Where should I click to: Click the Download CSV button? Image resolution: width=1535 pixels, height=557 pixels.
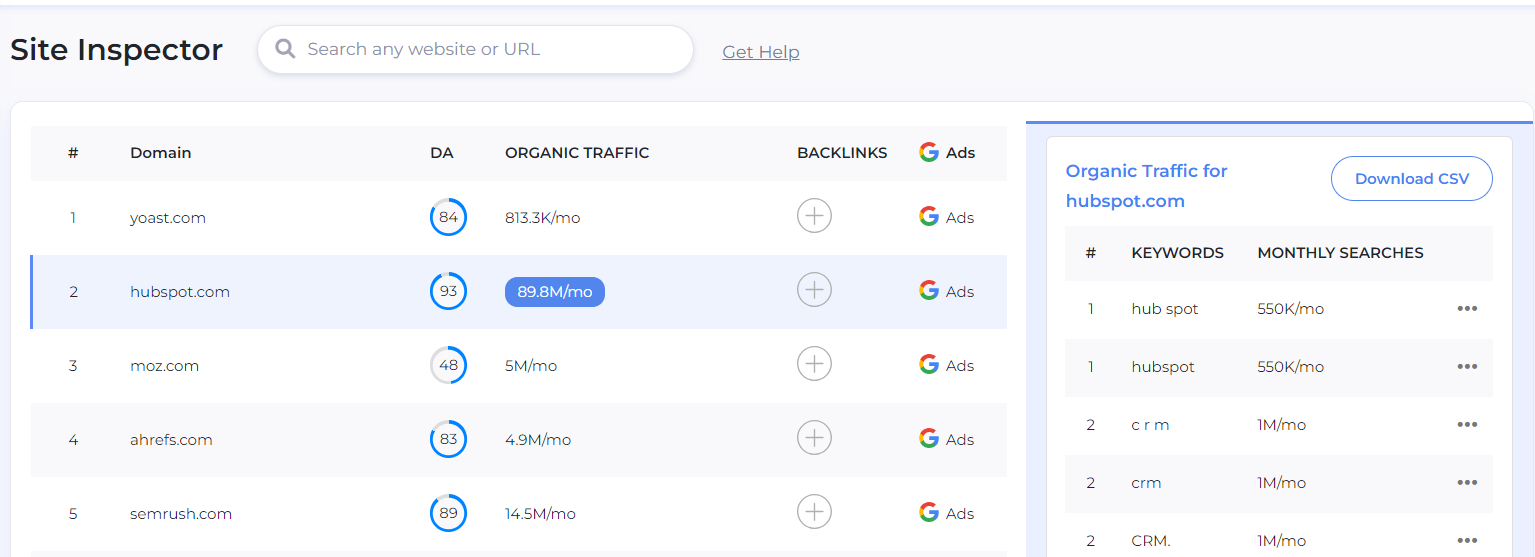tap(1411, 179)
